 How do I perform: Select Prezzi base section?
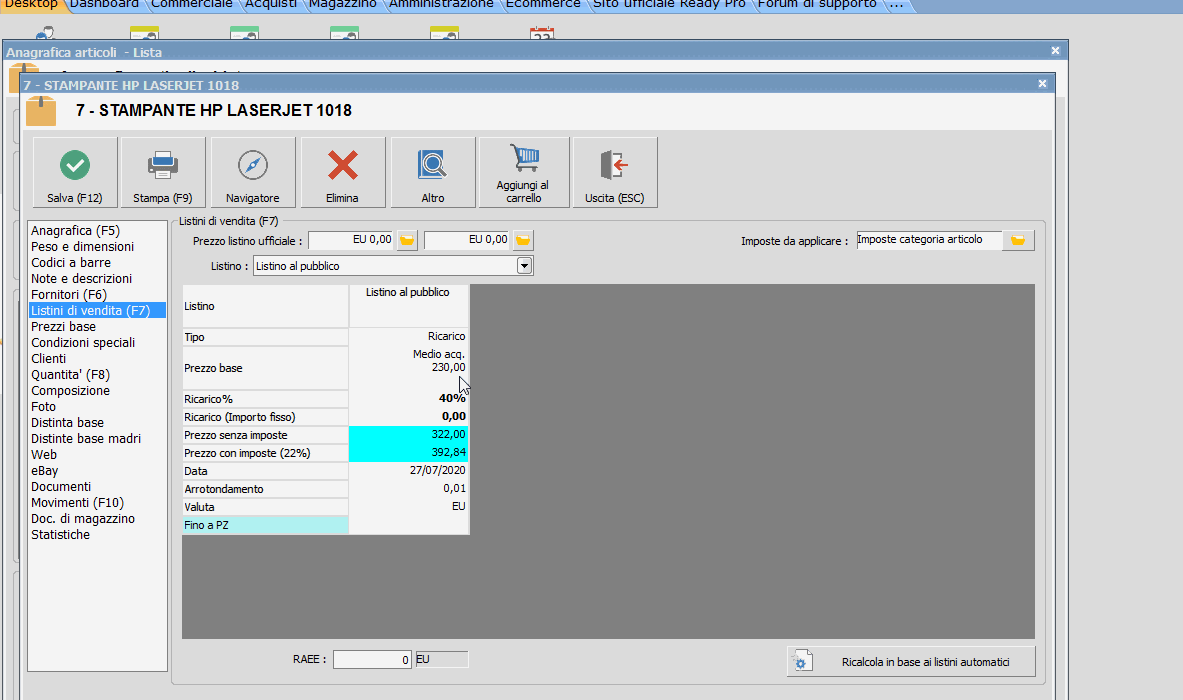coord(63,327)
